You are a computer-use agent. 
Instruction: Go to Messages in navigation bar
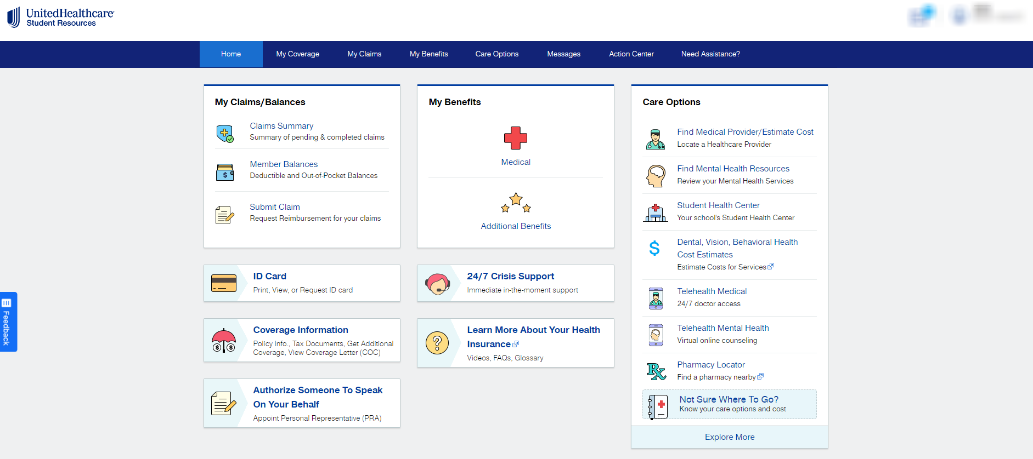tap(564, 54)
